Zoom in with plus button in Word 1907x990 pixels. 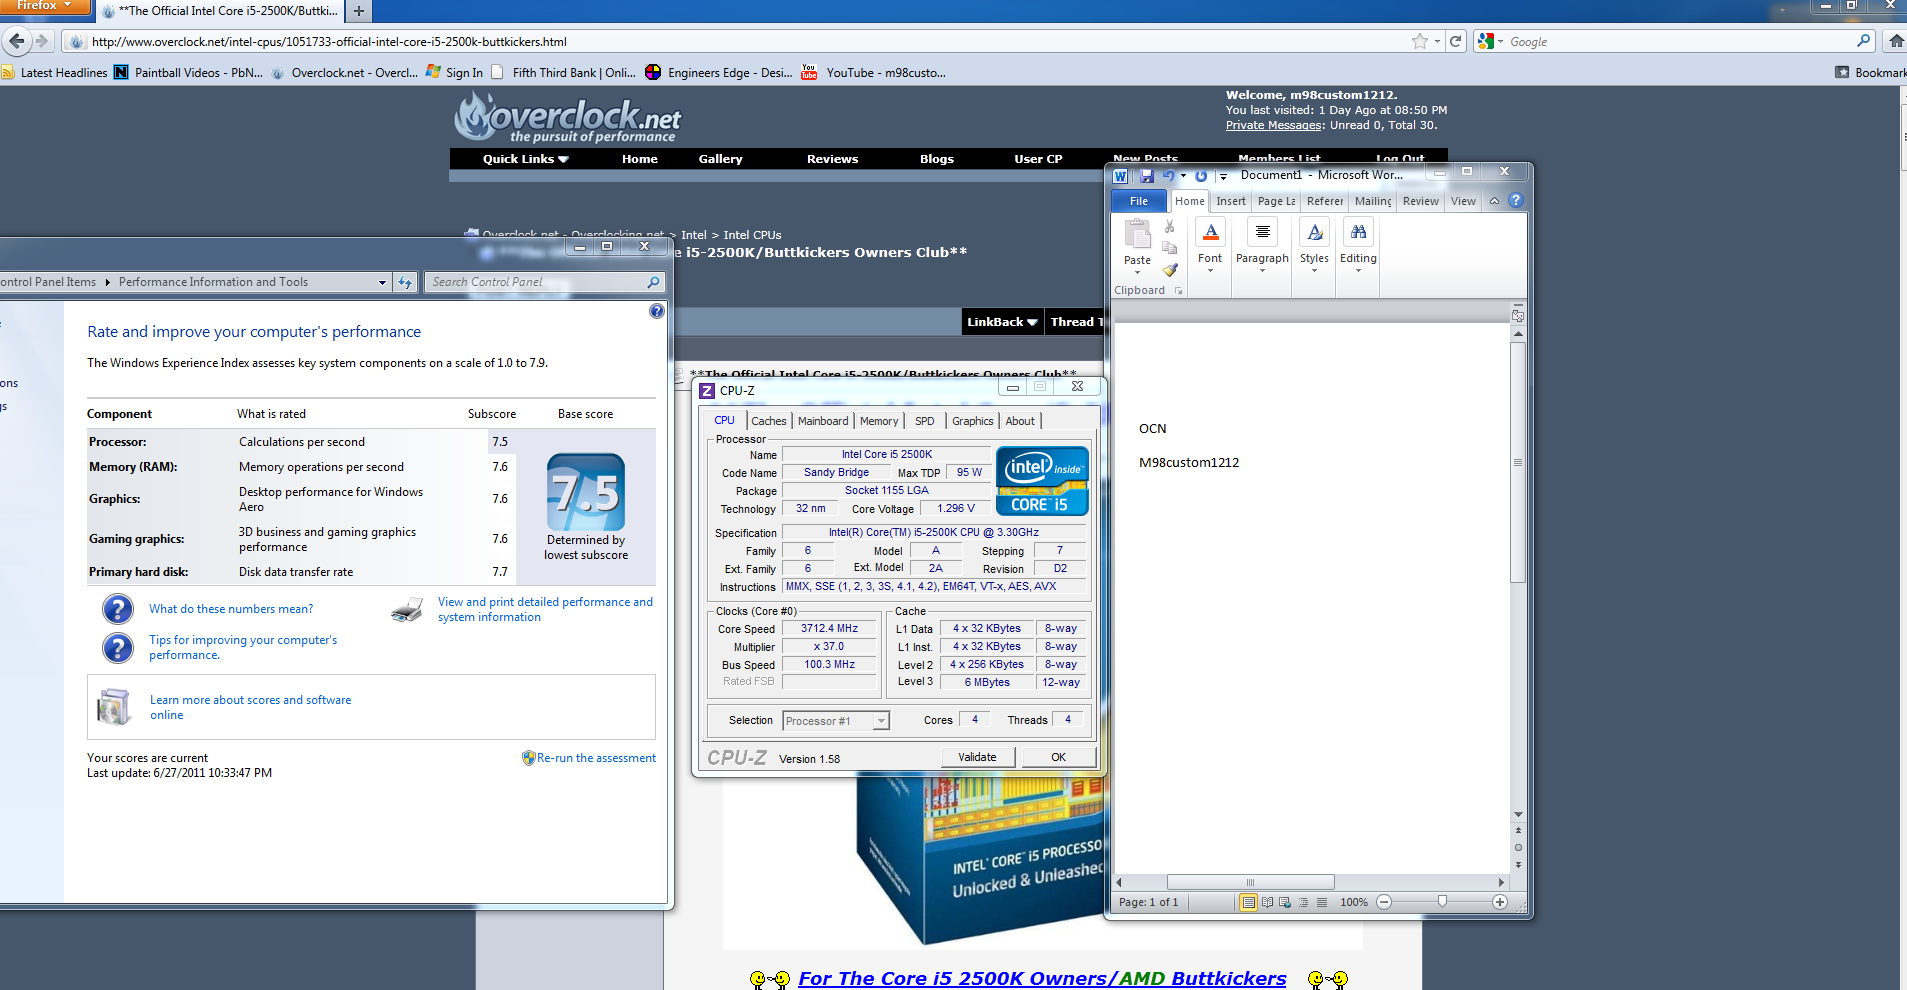1499,902
